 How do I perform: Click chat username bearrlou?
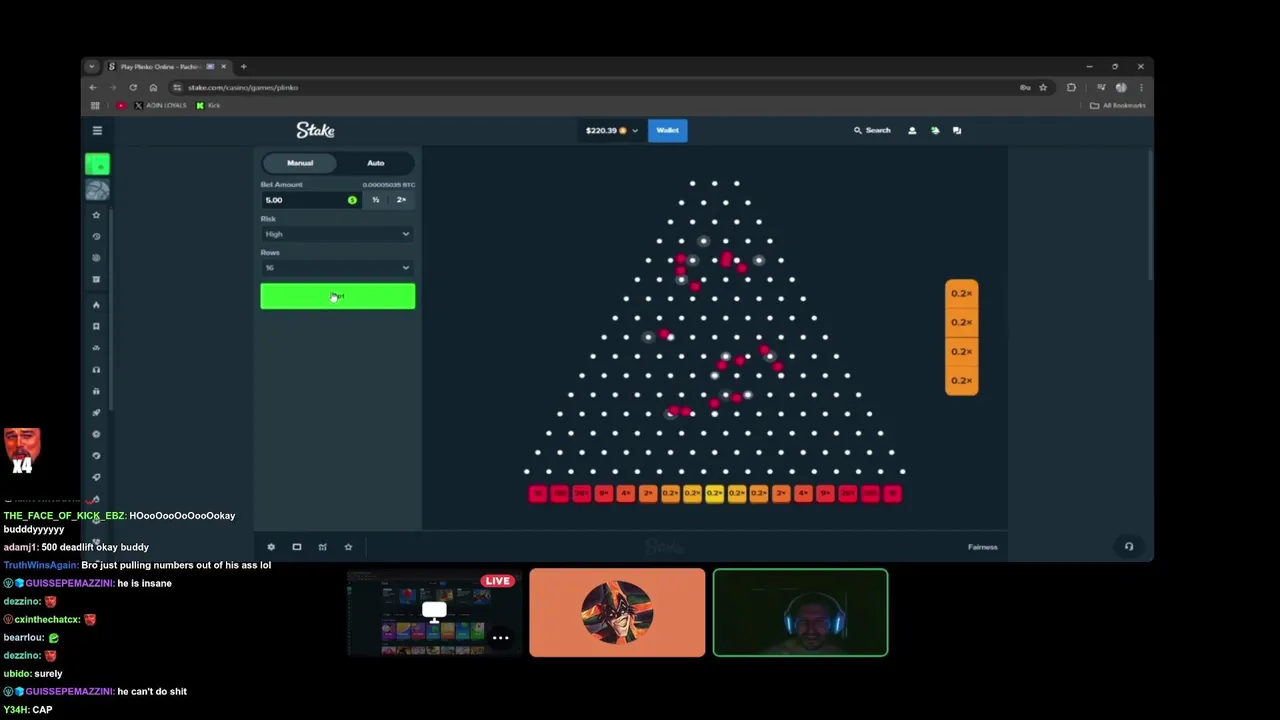23,637
